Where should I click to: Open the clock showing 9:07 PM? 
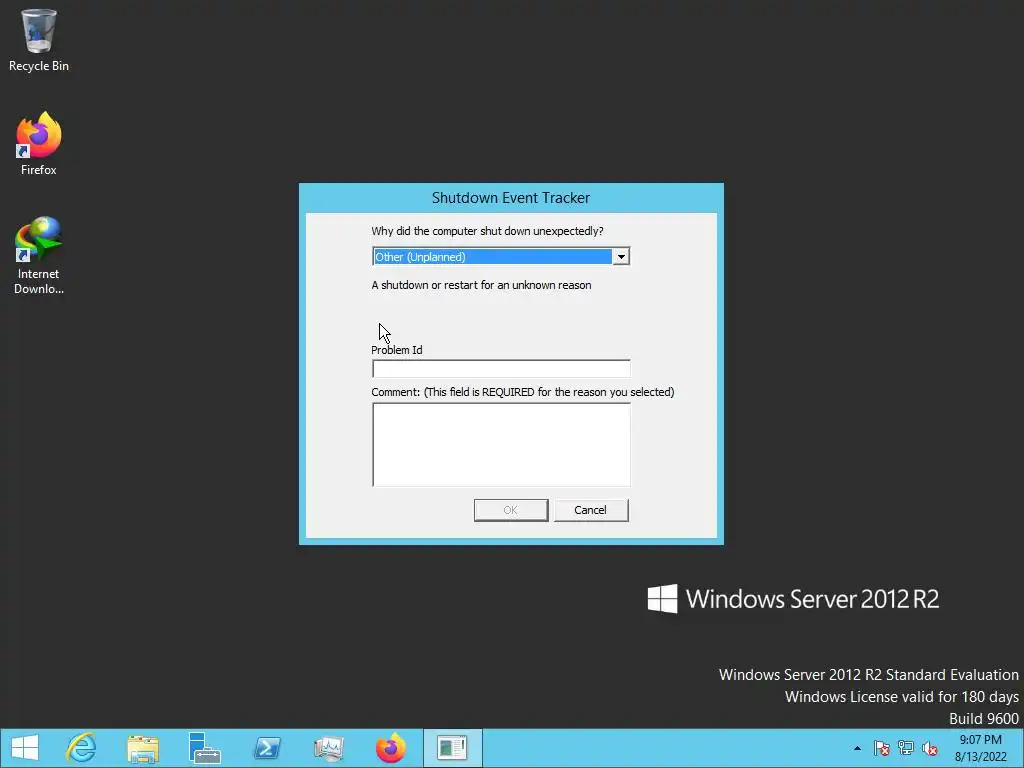click(980, 748)
